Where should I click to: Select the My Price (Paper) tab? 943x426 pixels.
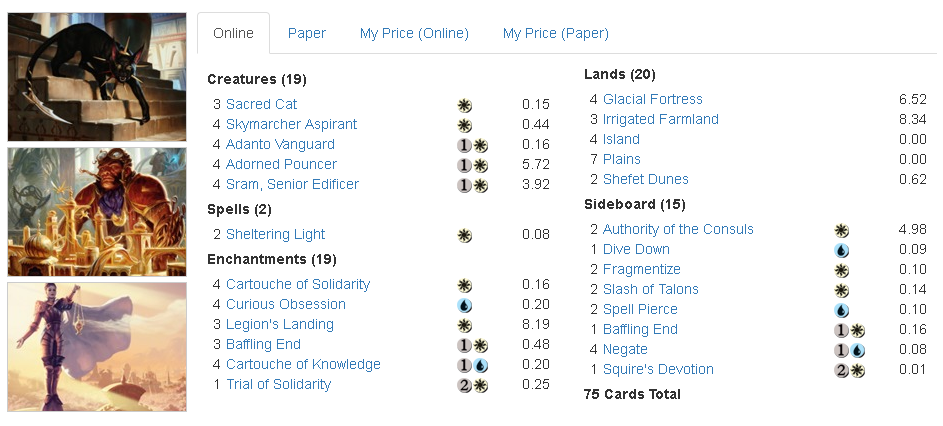[555, 33]
